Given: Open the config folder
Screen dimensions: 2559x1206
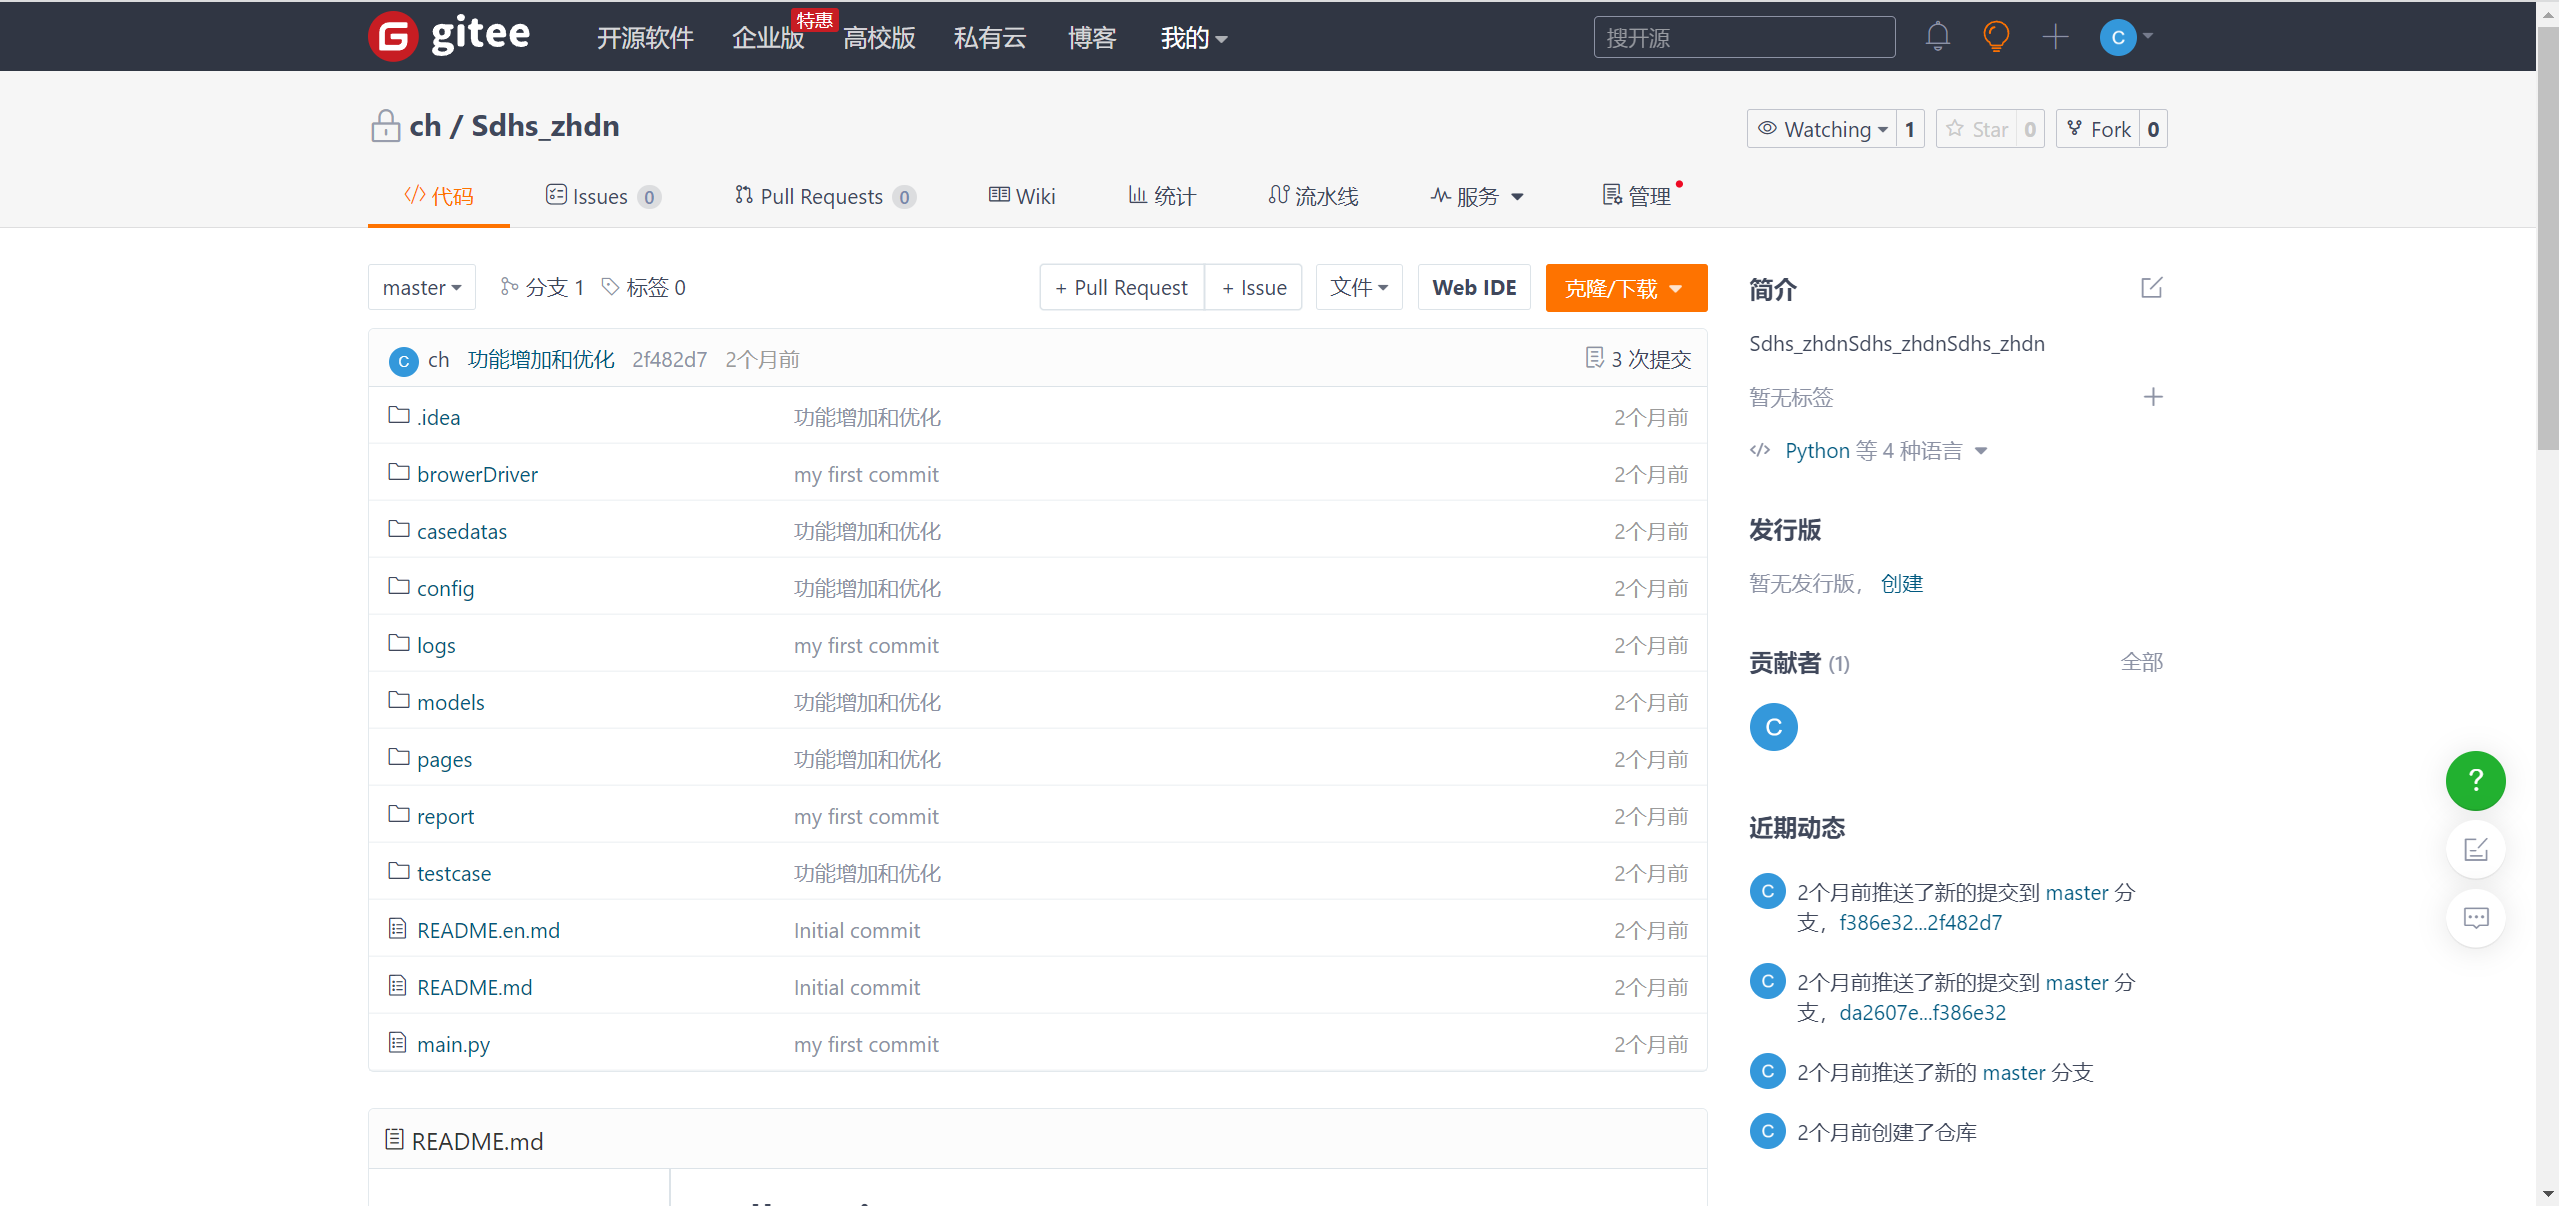Looking at the screenshot, I should tap(446, 588).
